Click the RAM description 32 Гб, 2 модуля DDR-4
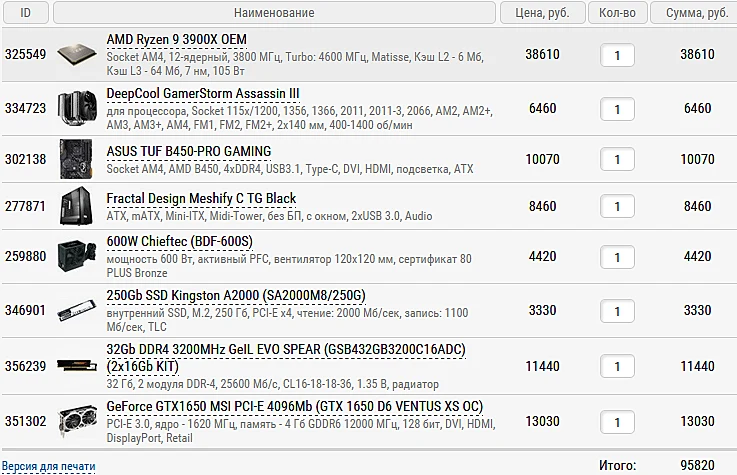The image size is (737, 475). (273, 384)
